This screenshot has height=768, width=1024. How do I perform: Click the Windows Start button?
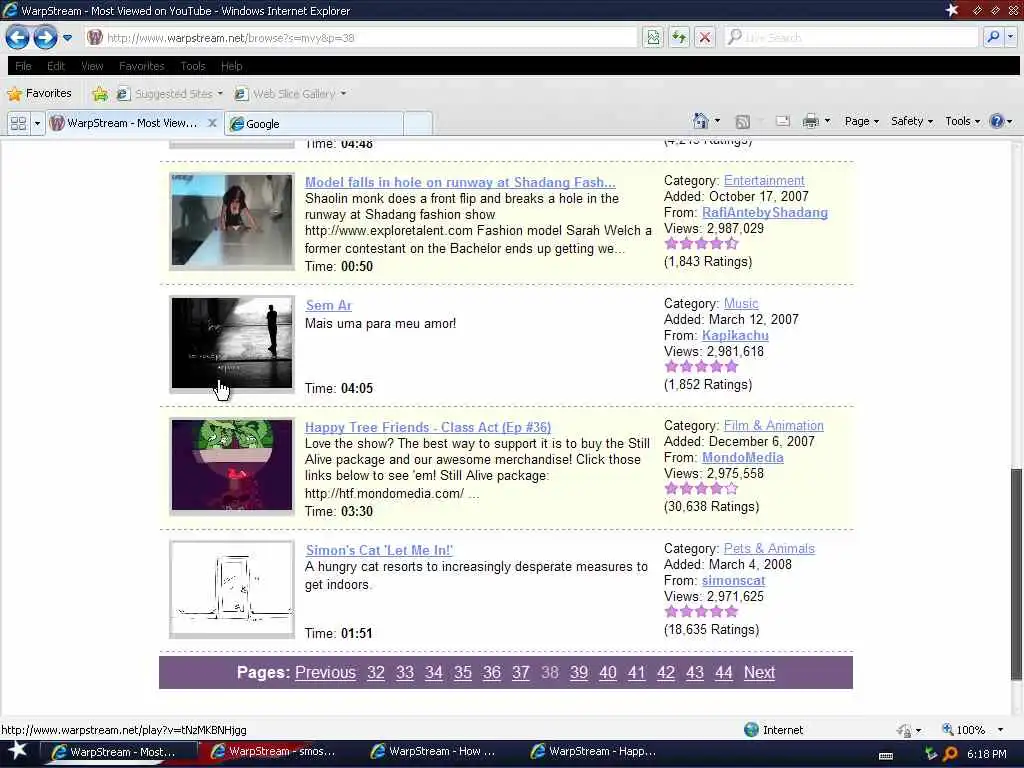click(17, 752)
